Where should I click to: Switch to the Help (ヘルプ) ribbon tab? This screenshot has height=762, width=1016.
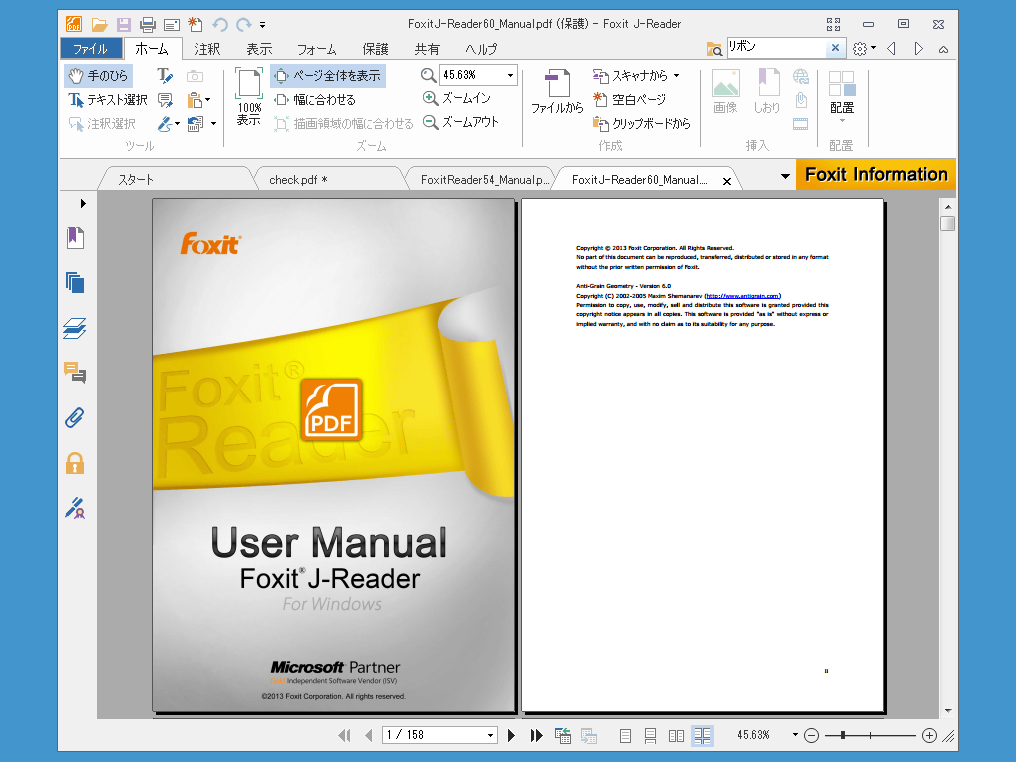[x=481, y=49]
